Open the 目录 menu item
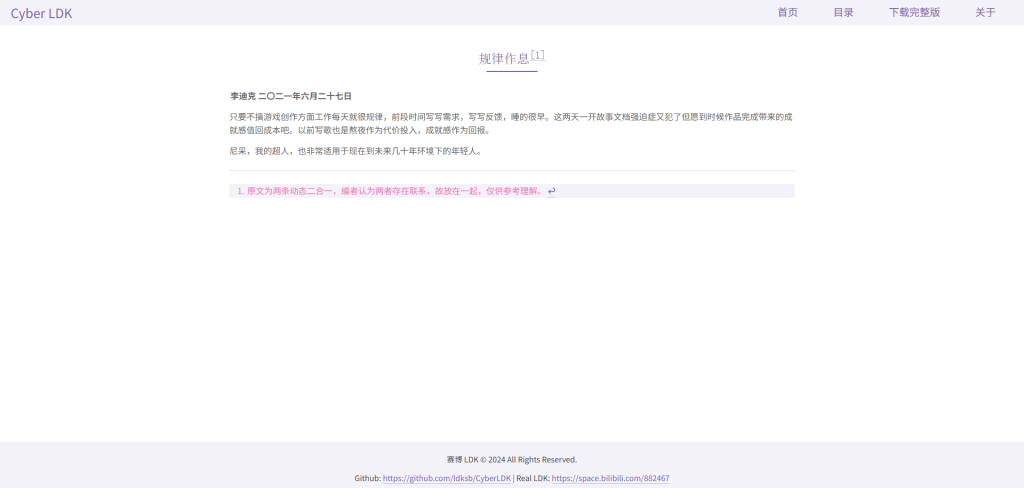 click(843, 13)
